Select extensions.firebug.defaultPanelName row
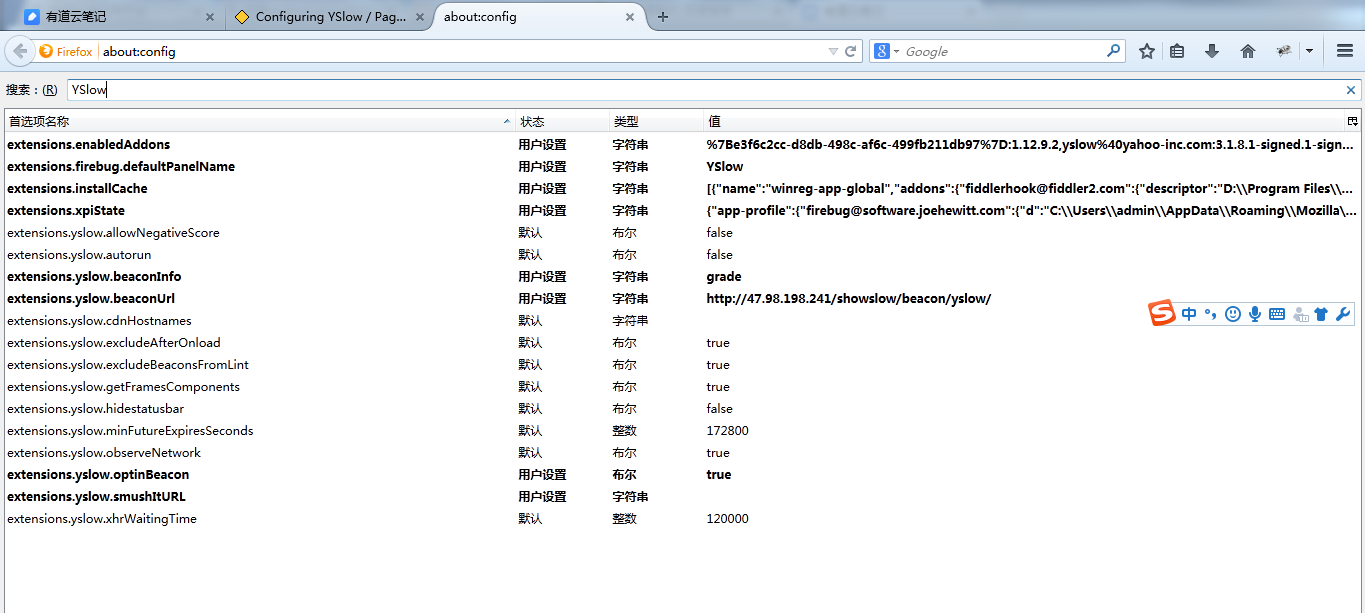 click(x=682, y=167)
